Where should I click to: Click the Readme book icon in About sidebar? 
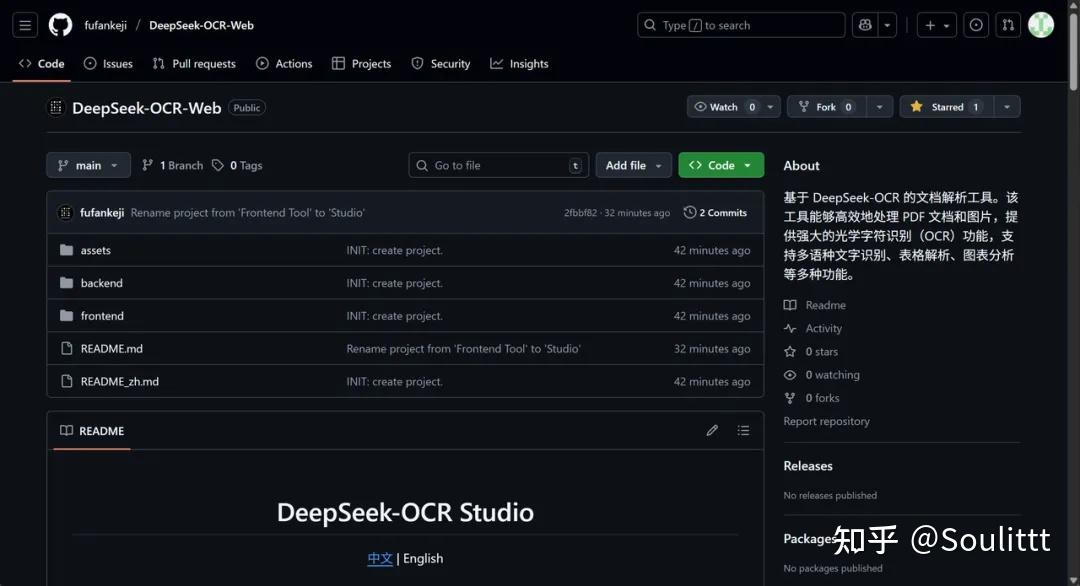[791, 305]
